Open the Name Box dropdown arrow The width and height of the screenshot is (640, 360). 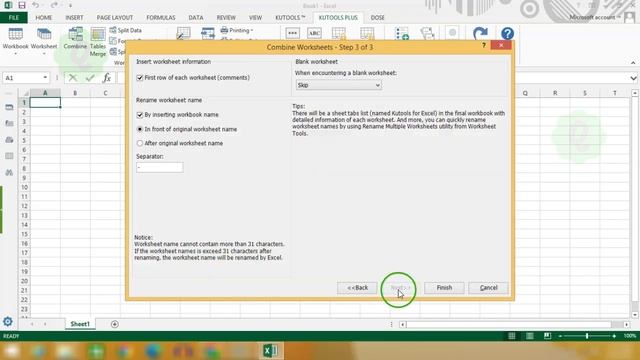[45, 78]
